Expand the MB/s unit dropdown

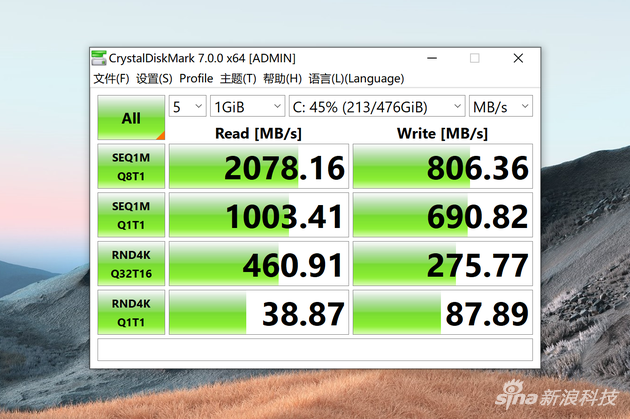501,106
